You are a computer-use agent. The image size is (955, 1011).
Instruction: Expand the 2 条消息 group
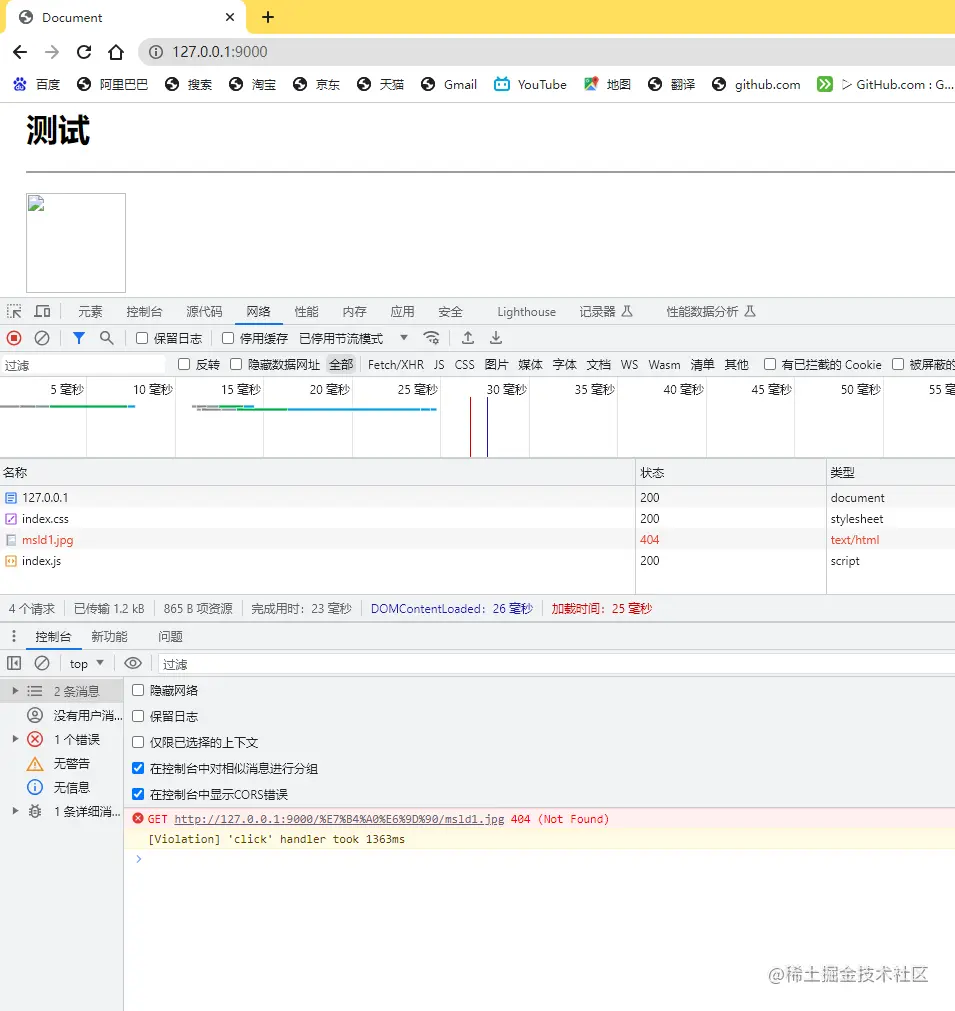click(15, 691)
